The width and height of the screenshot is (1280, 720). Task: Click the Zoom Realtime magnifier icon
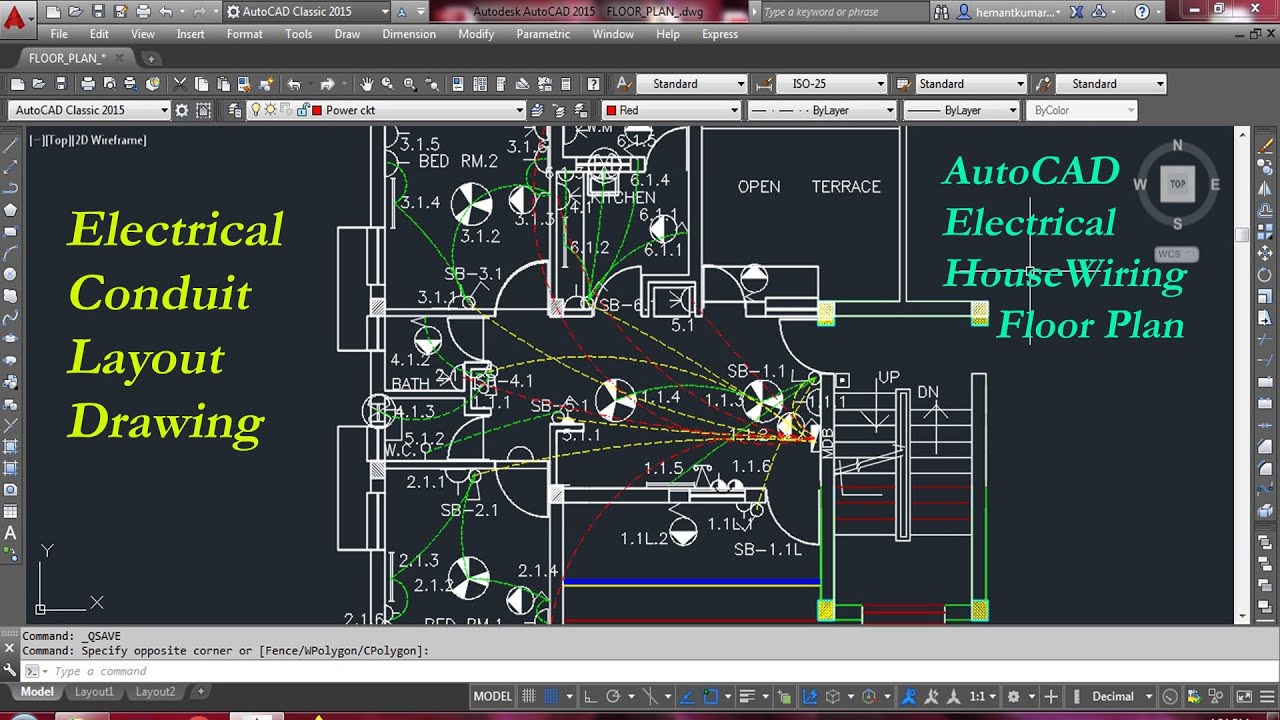[x=387, y=84]
